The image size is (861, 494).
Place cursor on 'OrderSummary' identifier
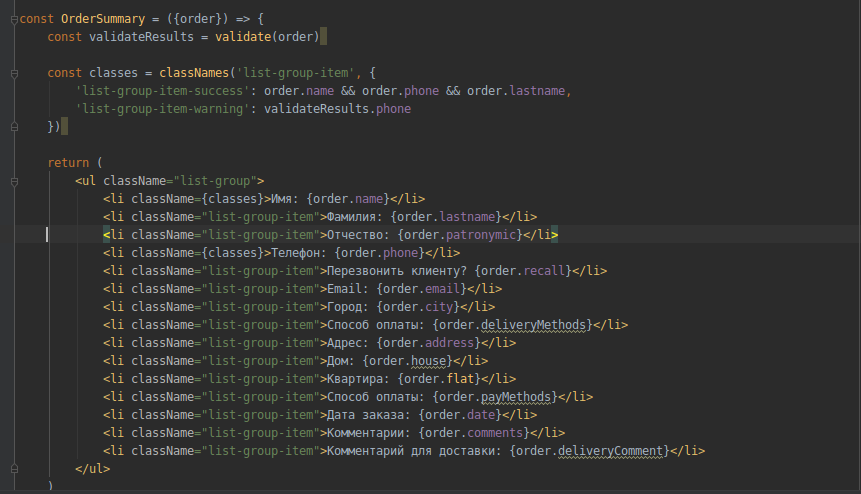103,19
